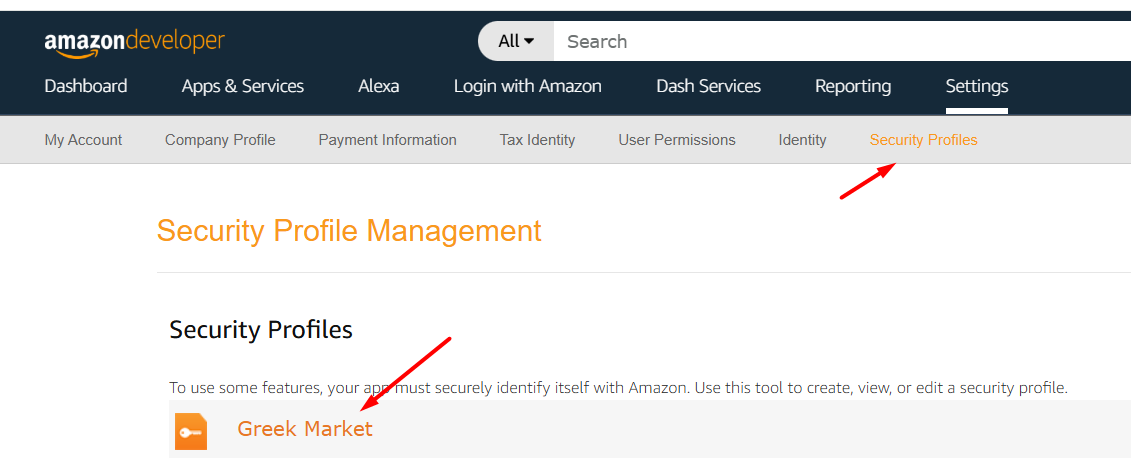Click the Search input field
Screen dimensions: 1131x458
point(840,41)
